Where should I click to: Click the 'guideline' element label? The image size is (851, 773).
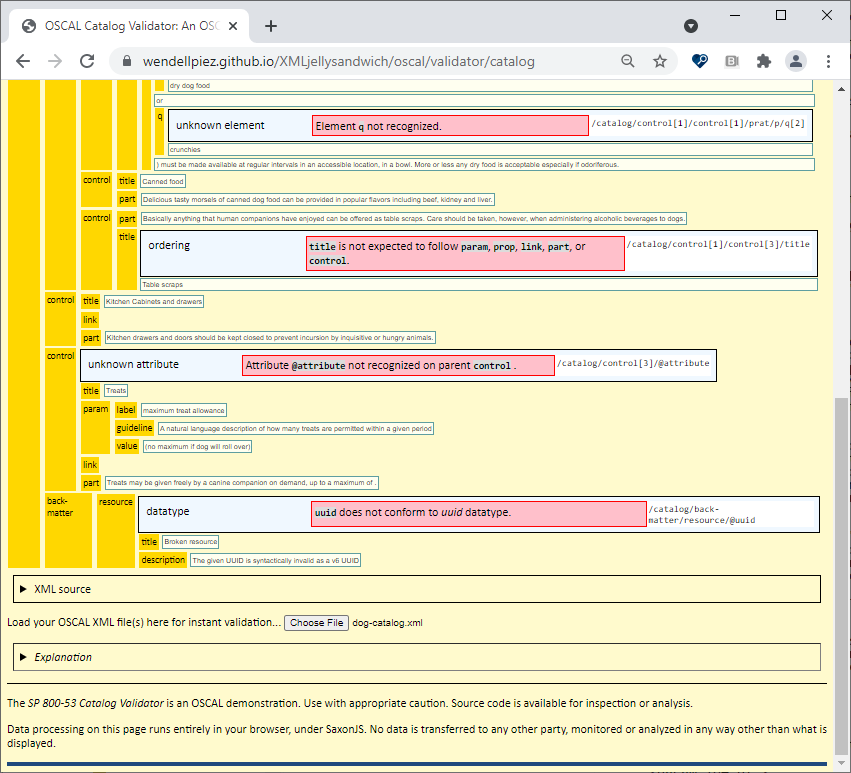click(x=134, y=428)
